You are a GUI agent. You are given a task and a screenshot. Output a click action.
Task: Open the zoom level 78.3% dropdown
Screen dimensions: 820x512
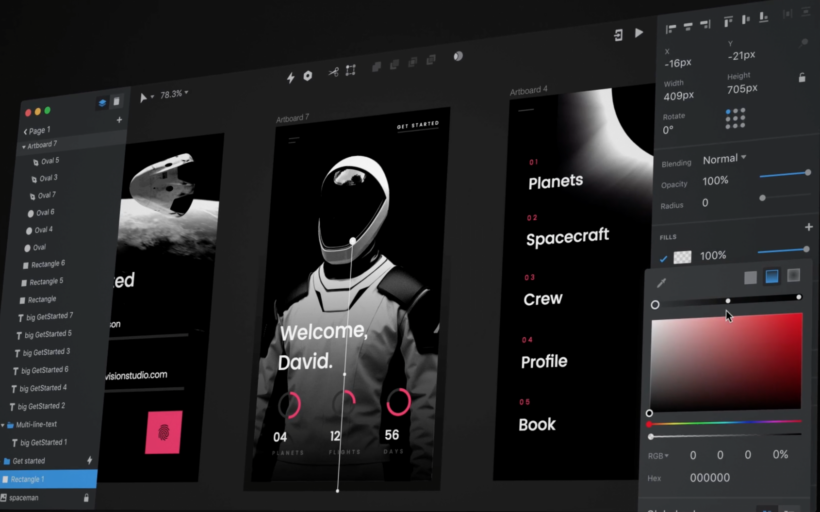click(x=174, y=94)
